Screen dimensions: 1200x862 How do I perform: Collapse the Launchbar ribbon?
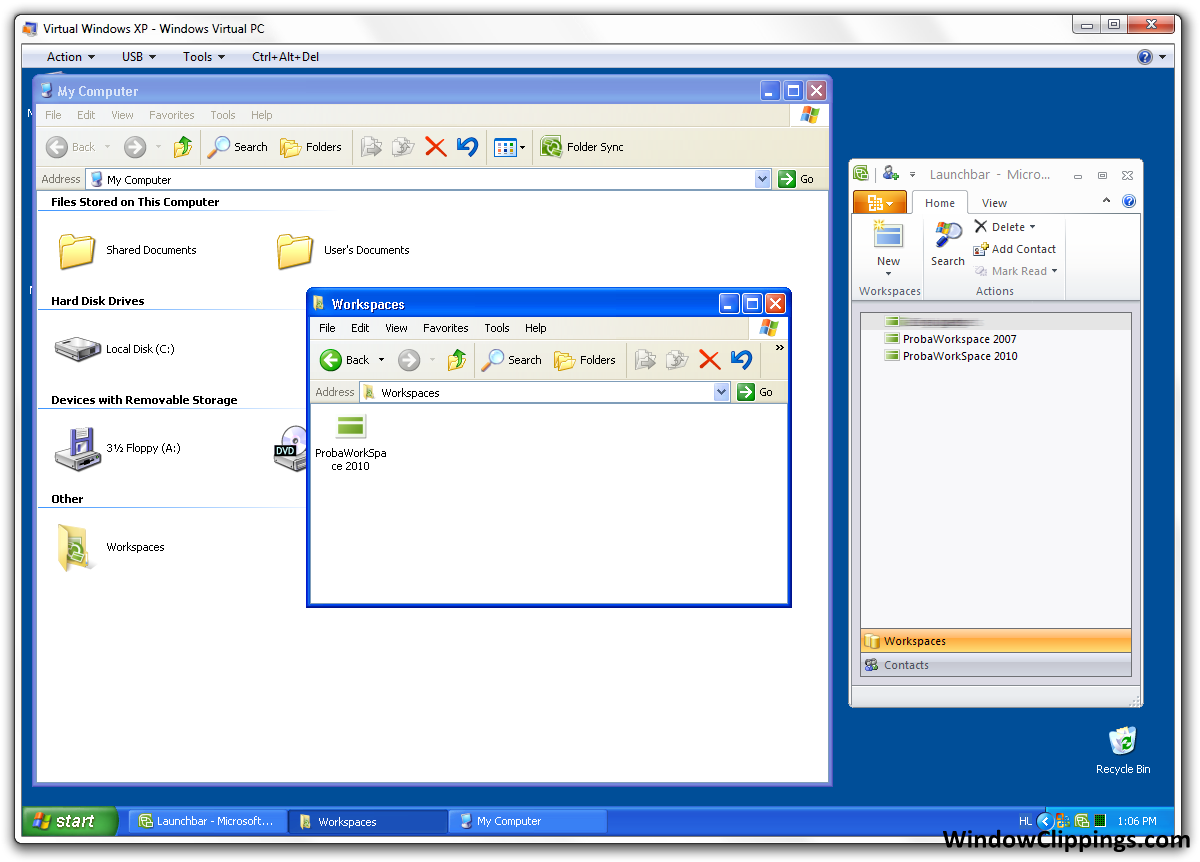click(1107, 201)
